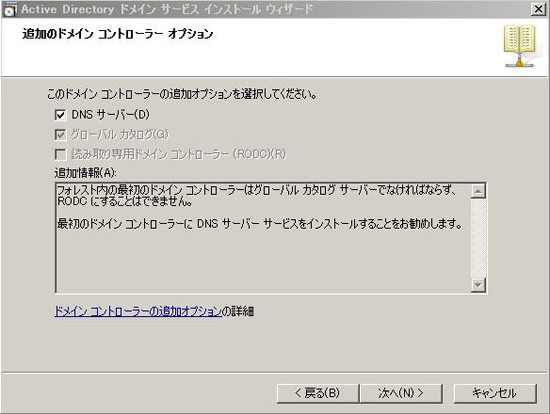Image resolution: width=550 pixels, height=414 pixels.
Task: Click the wizard icon in the title bar
Action: (10, 9)
